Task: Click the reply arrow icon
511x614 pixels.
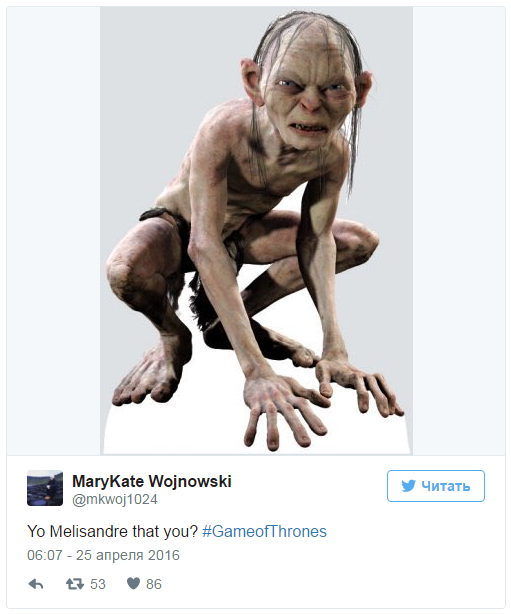Action: [36, 584]
